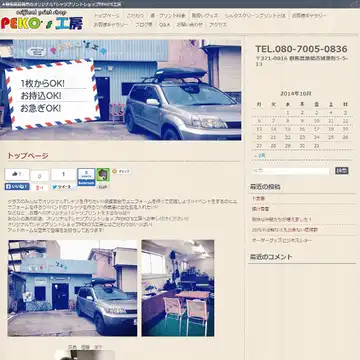Screen dimensions: 360x360
Task: Go to previous month 9月 link
Action: pos(259,156)
